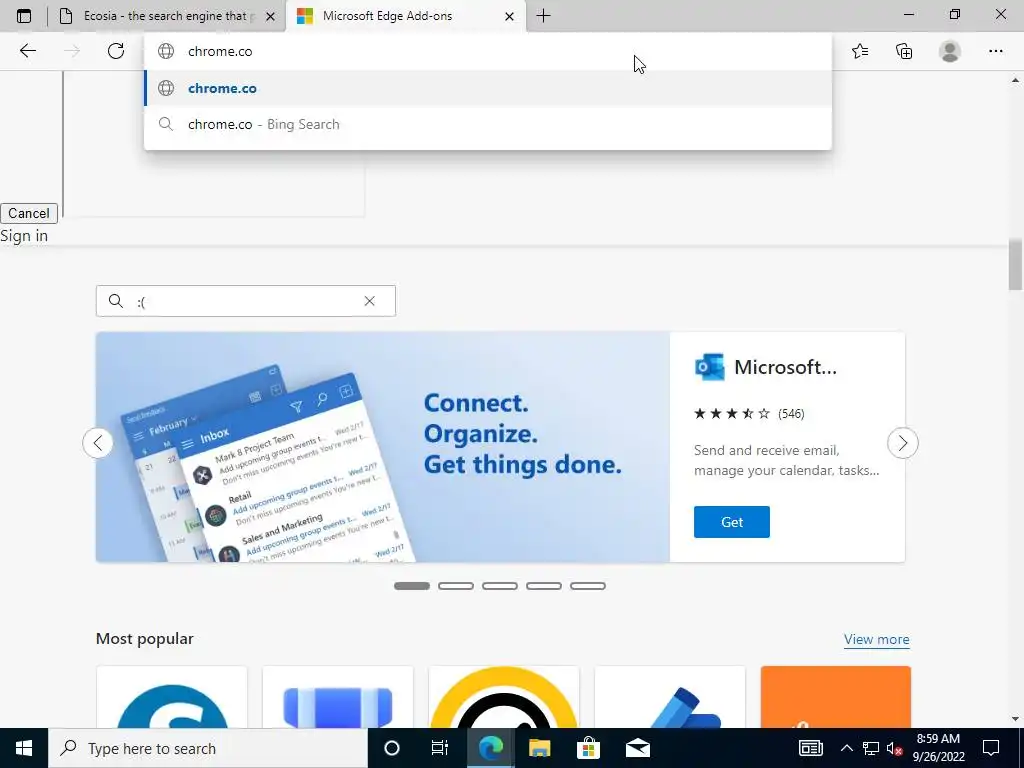Open Mail app from taskbar

click(637, 748)
